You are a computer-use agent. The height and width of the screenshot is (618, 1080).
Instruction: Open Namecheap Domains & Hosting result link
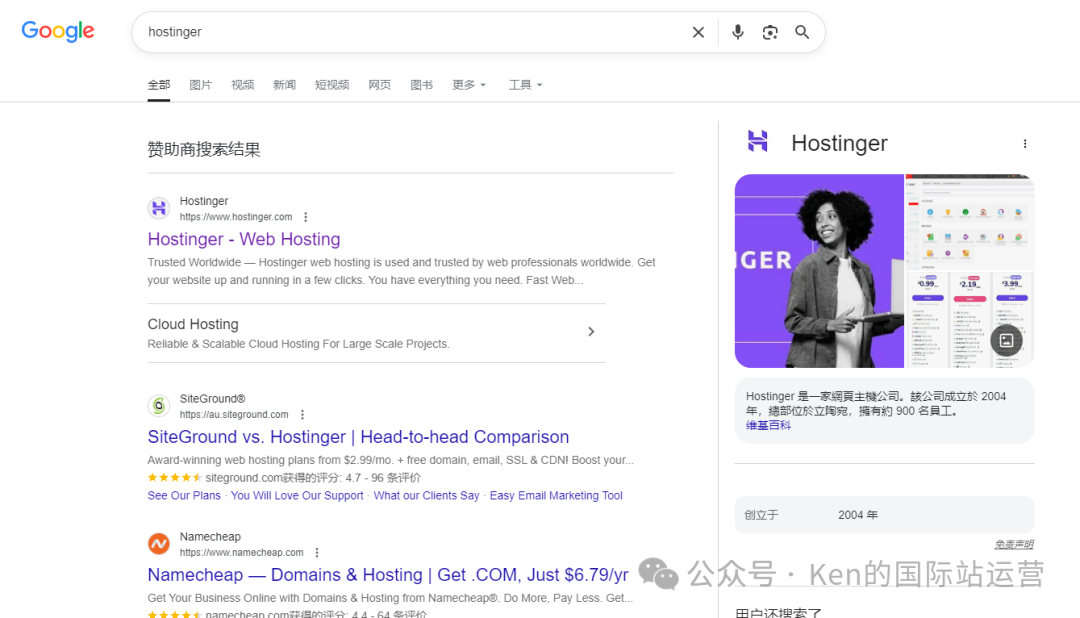click(x=388, y=575)
